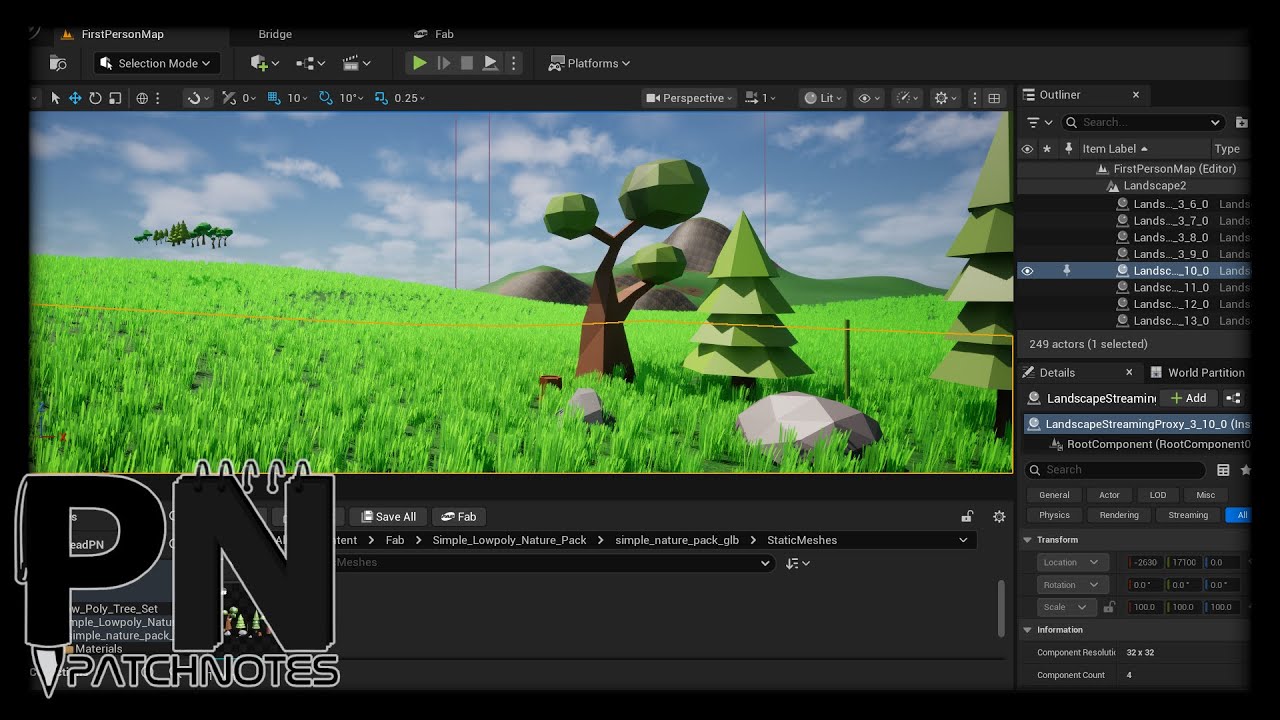Toggle grid location snapping icon
This screenshot has width=1280, height=720.
(x=274, y=98)
